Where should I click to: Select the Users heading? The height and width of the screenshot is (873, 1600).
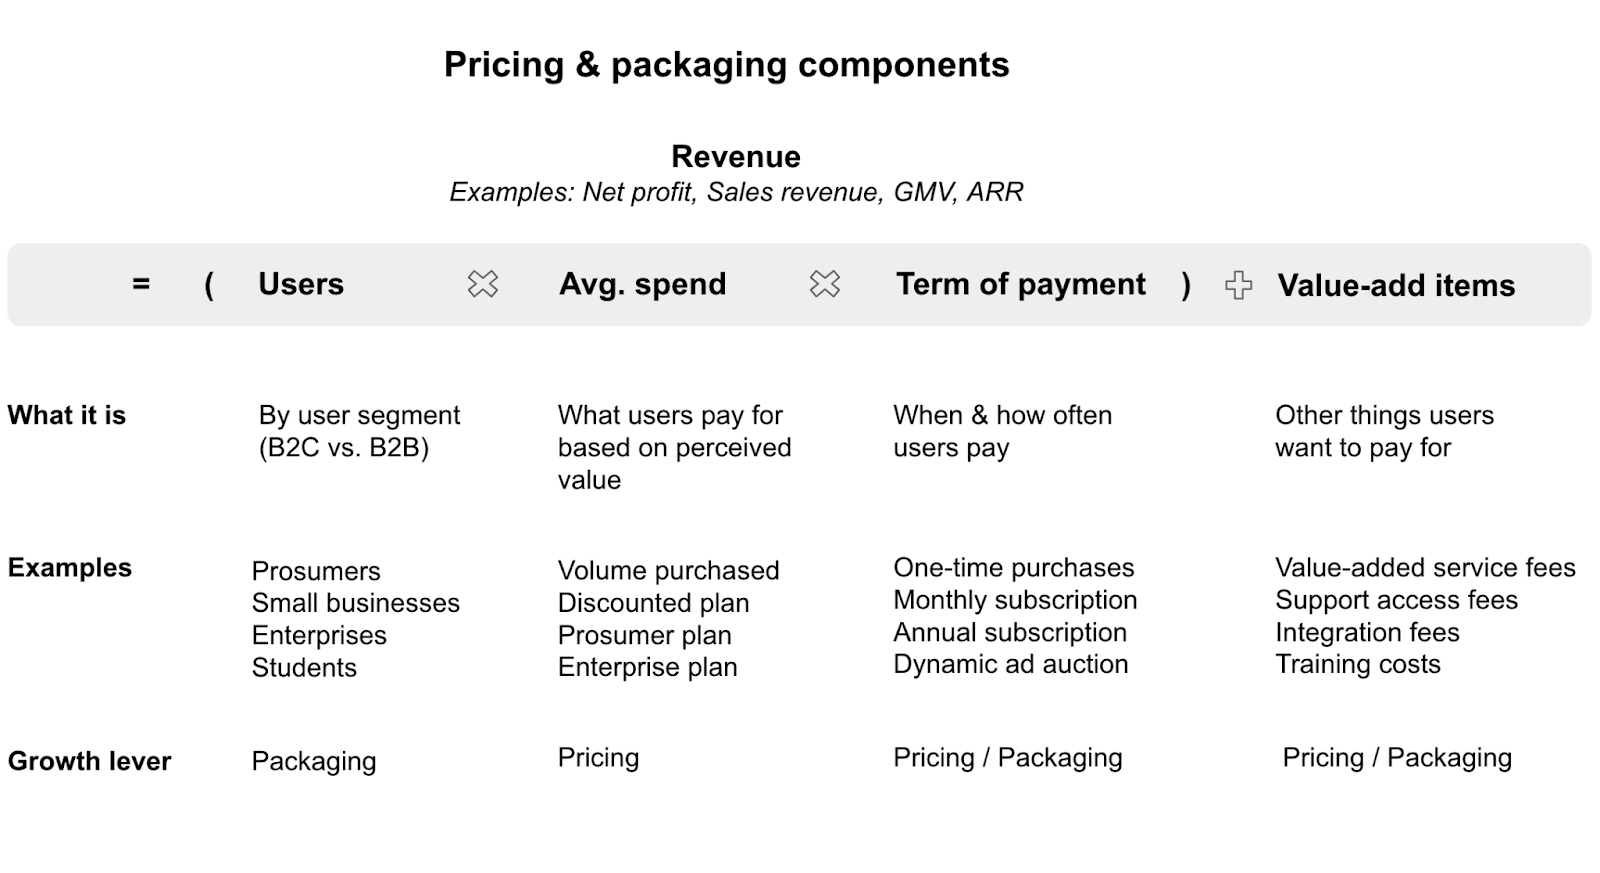pos(301,284)
